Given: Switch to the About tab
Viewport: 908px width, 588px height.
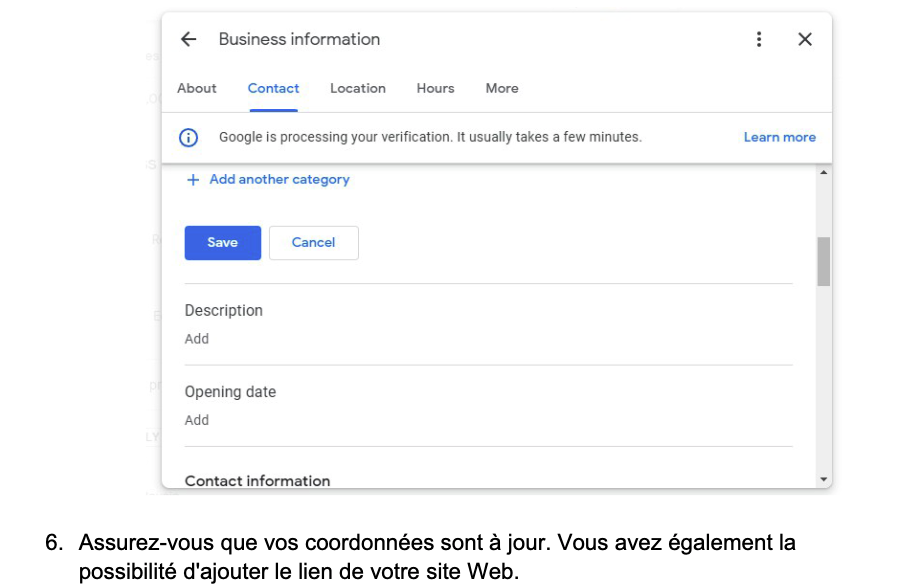Looking at the screenshot, I should [197, 88].
